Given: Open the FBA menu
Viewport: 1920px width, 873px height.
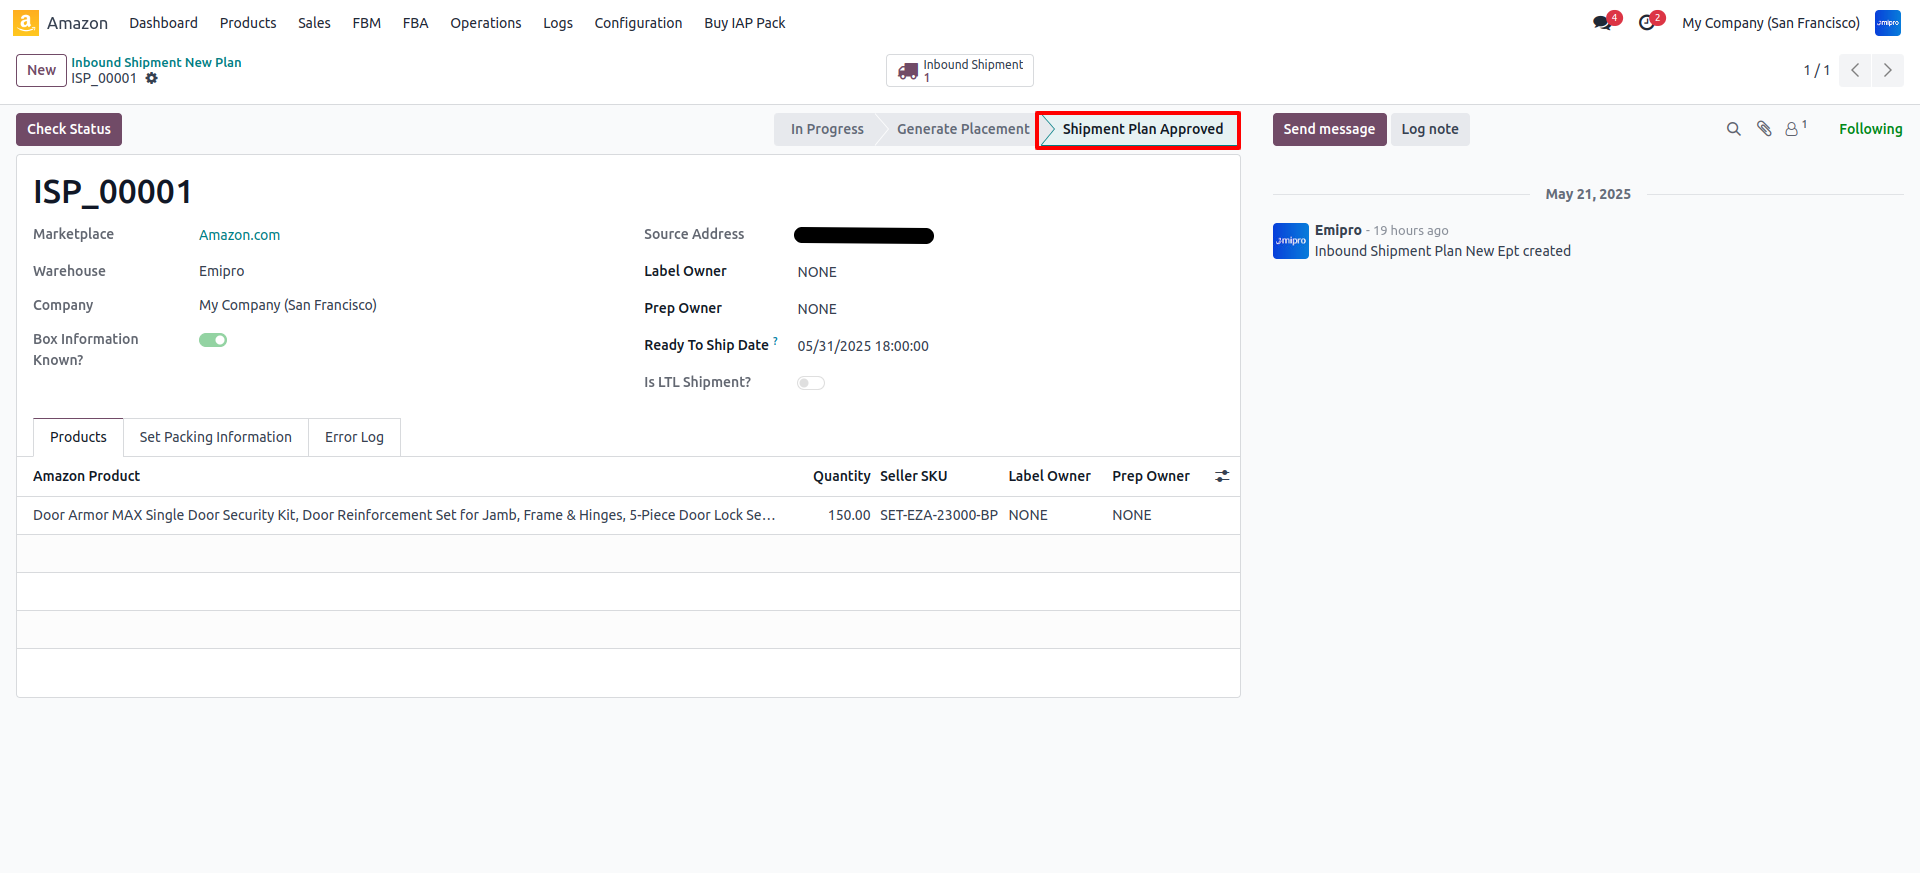Looking at the screenshot, I should coord(415,23).
